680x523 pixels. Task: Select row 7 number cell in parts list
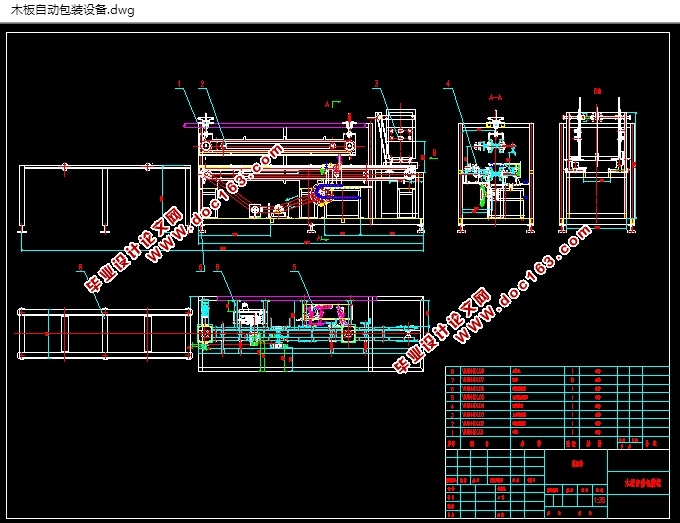pyautogui.click(x=452, y=380)
